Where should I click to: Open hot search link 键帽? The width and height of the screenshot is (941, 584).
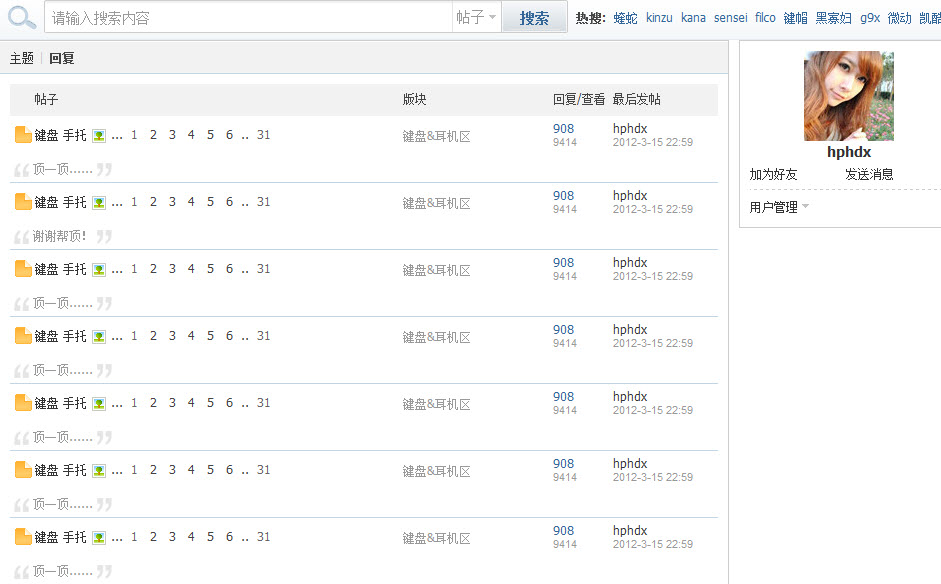click(x=796, y=18)
